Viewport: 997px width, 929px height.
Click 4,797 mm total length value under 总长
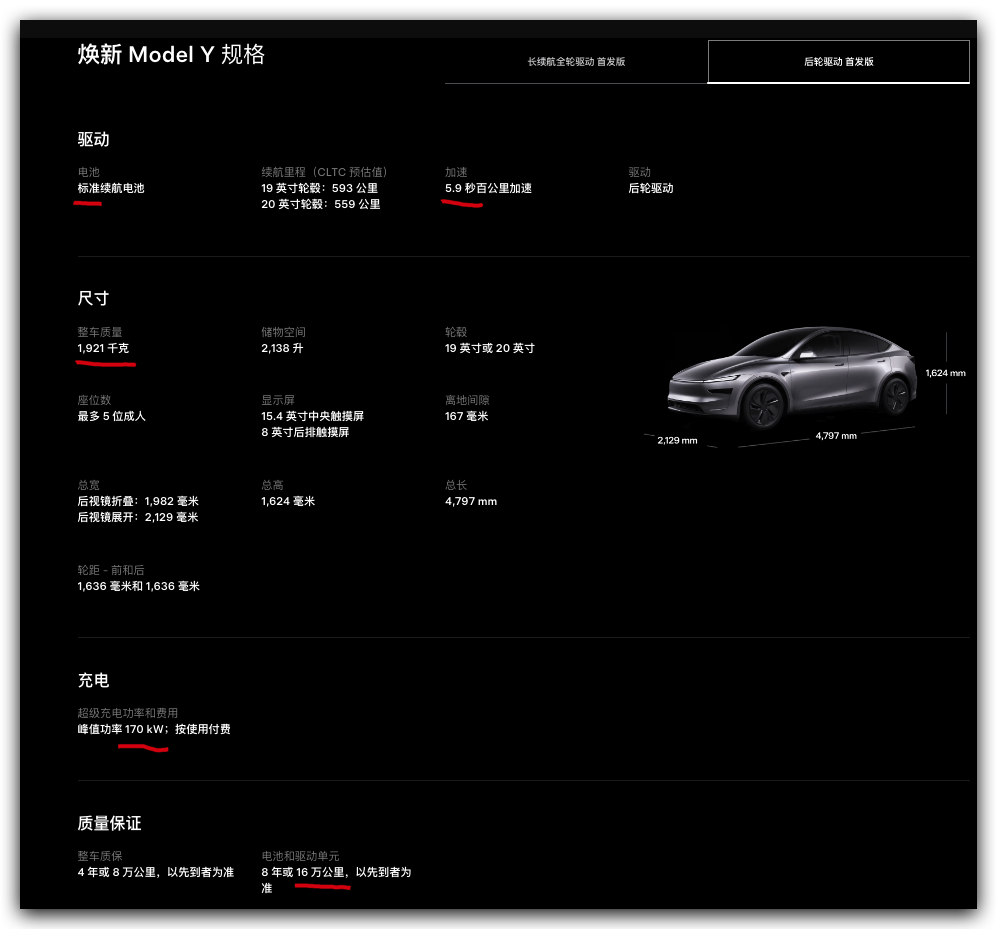[471, 501]
